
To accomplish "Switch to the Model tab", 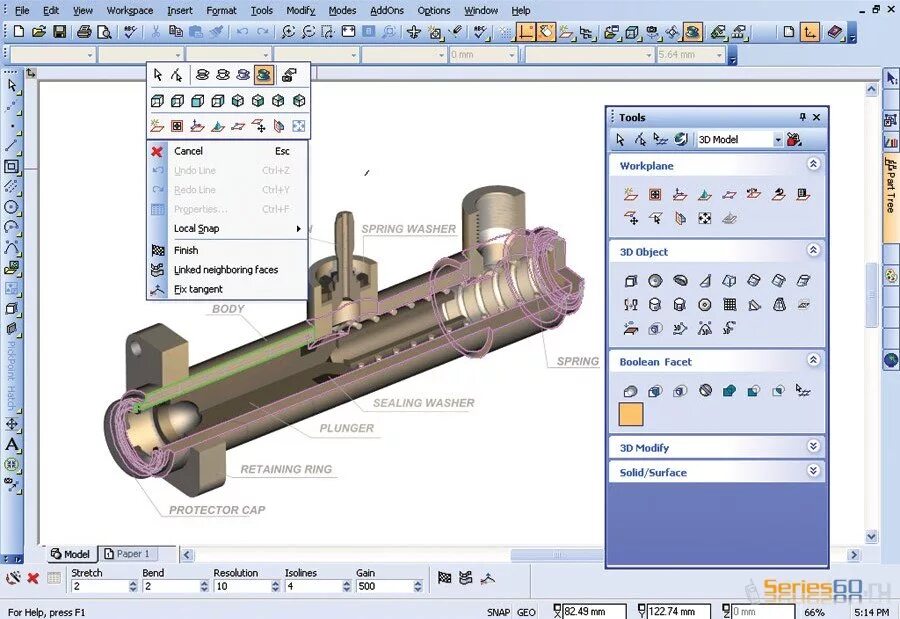I will [x=70, y=554].
